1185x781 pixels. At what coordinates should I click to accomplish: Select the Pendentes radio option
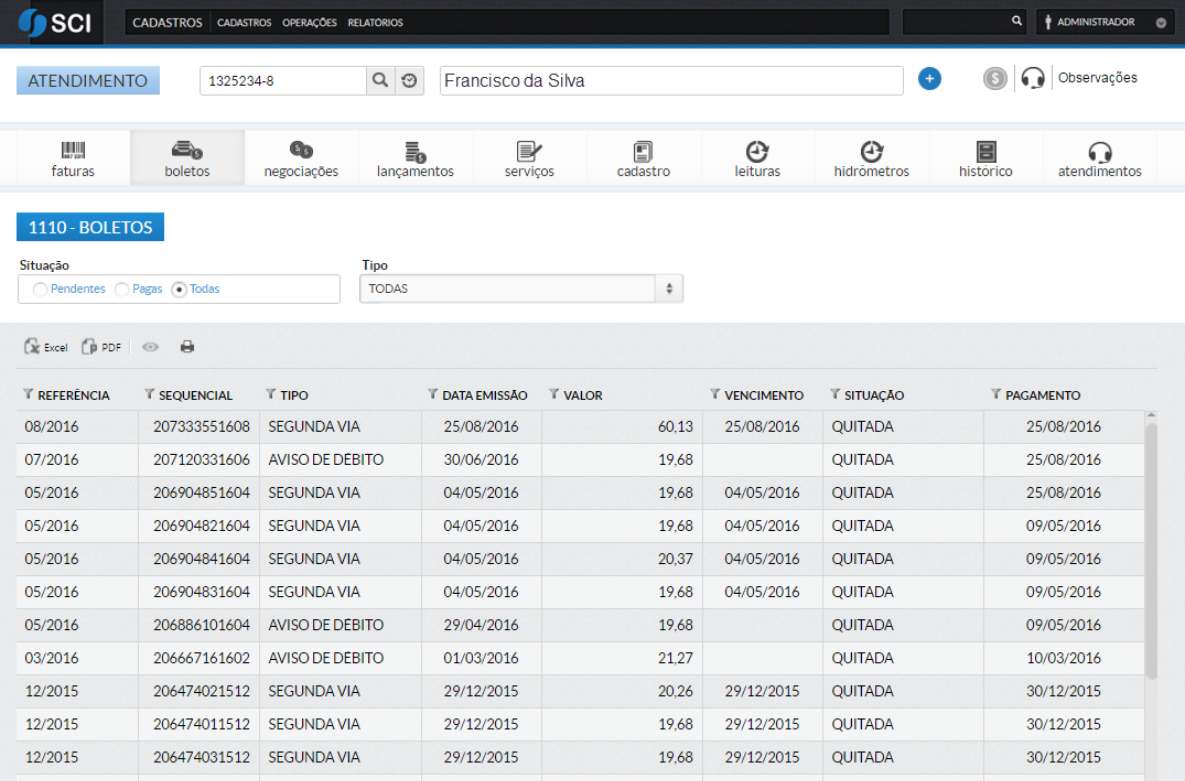(x=39, y=289)
